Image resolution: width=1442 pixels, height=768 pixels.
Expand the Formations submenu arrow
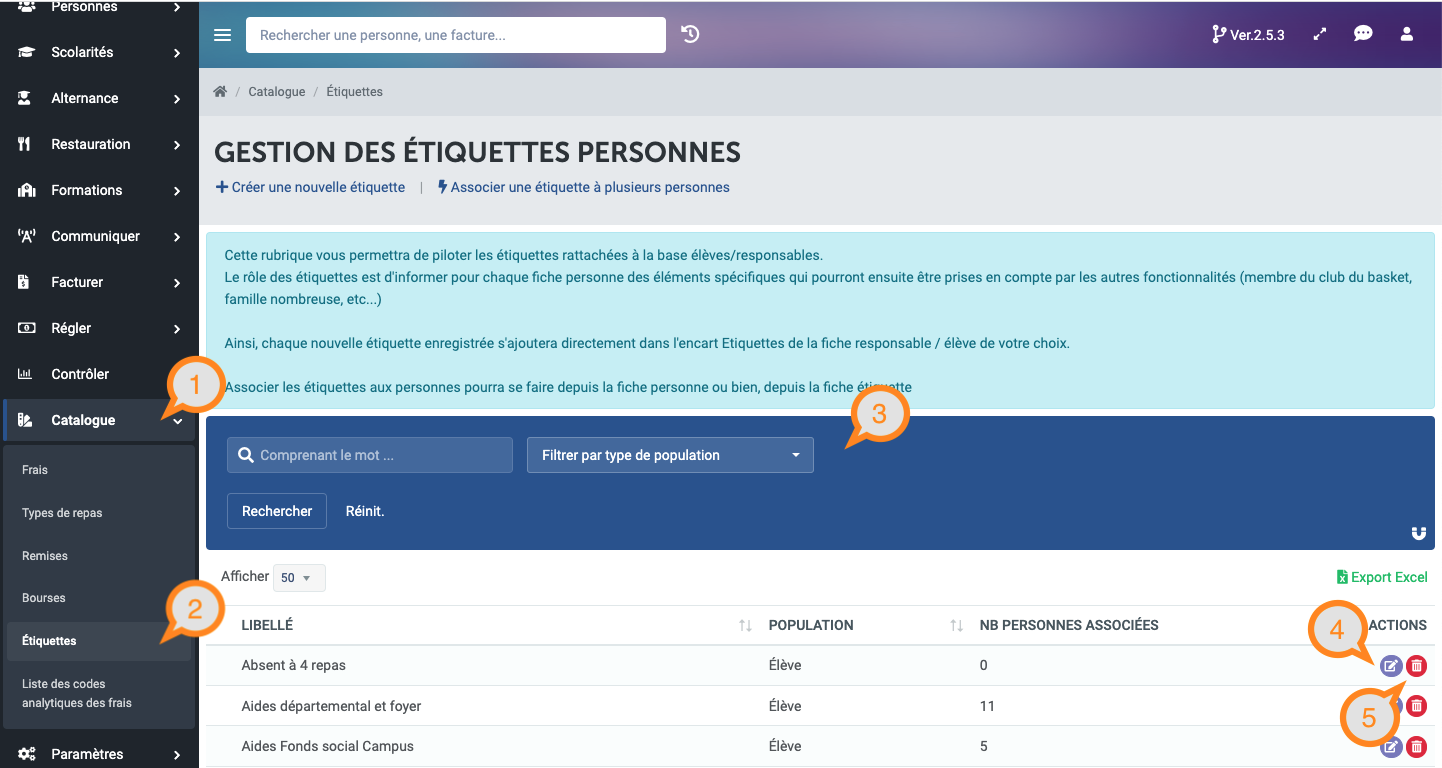[x=177, y=191]
